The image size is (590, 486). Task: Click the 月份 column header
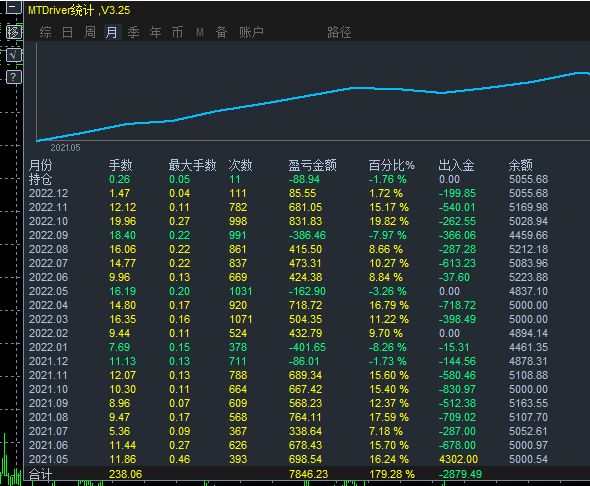(x=41, y=165)
